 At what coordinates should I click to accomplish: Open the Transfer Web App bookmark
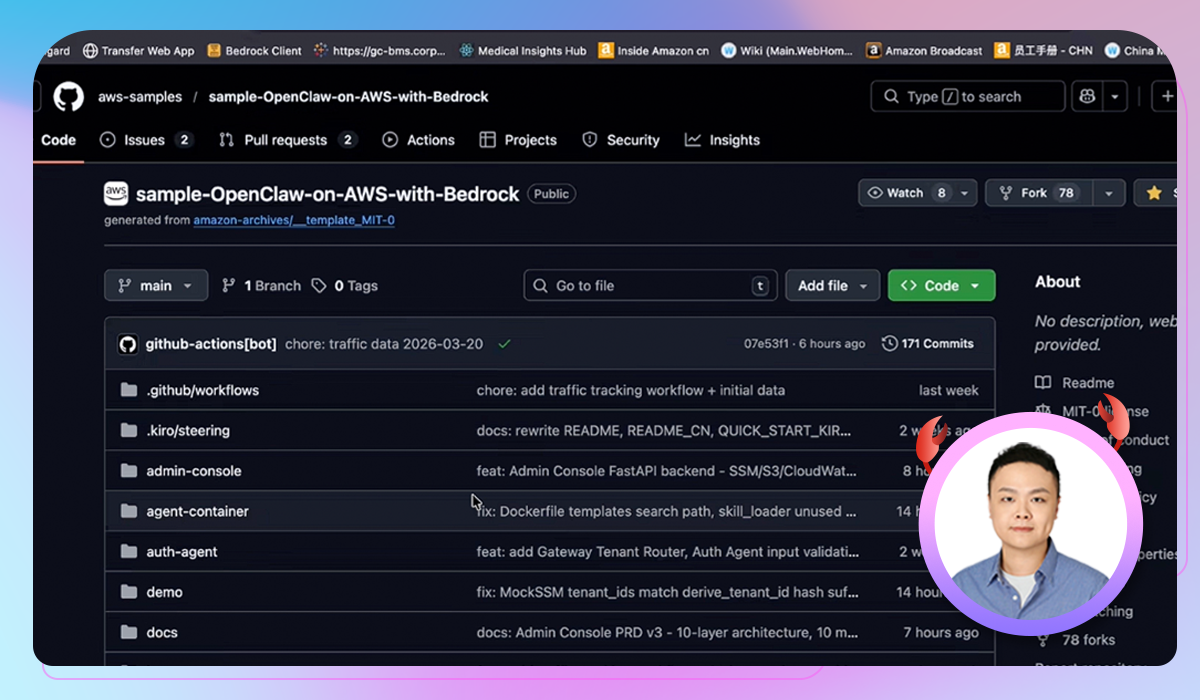click(x=138, y=51)
